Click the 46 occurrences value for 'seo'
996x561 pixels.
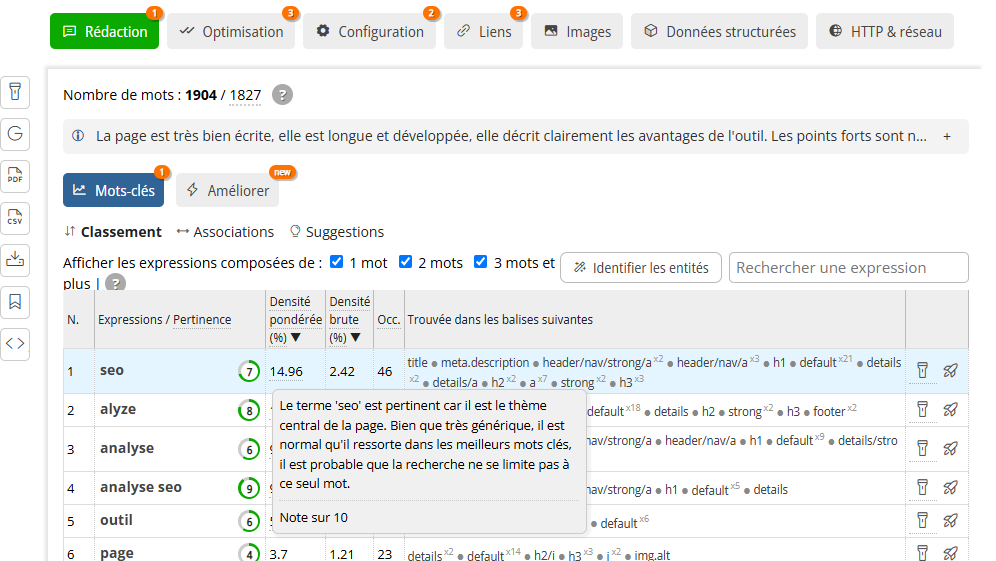385,372
